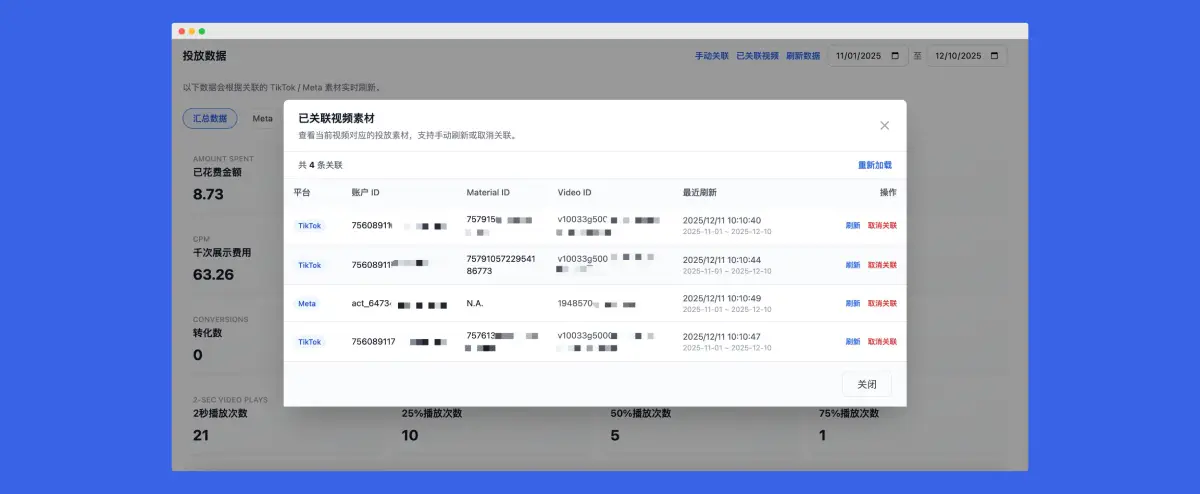Refresh the row timestamped 10:10:44
The width and height of the screenshot is (1200, 494).
click(852, 265)
